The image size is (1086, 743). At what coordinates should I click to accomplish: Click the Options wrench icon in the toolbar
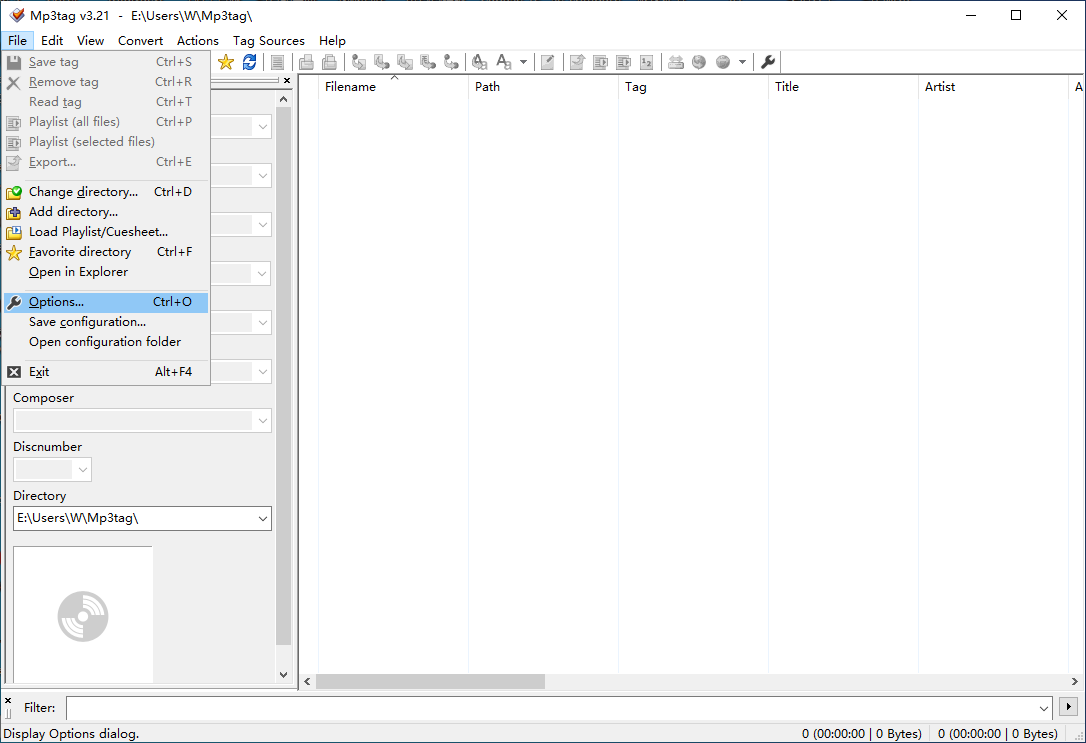click(x=767, y=62)
